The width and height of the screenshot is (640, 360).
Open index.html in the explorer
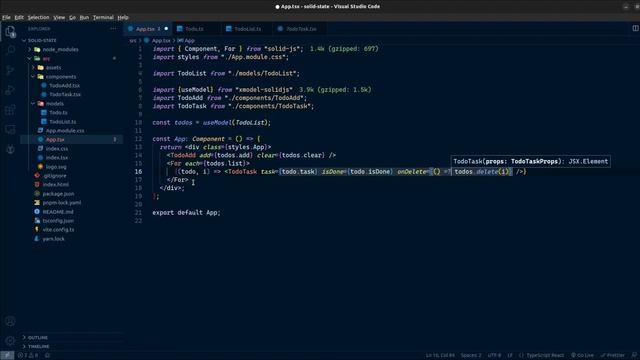(56, 184)
